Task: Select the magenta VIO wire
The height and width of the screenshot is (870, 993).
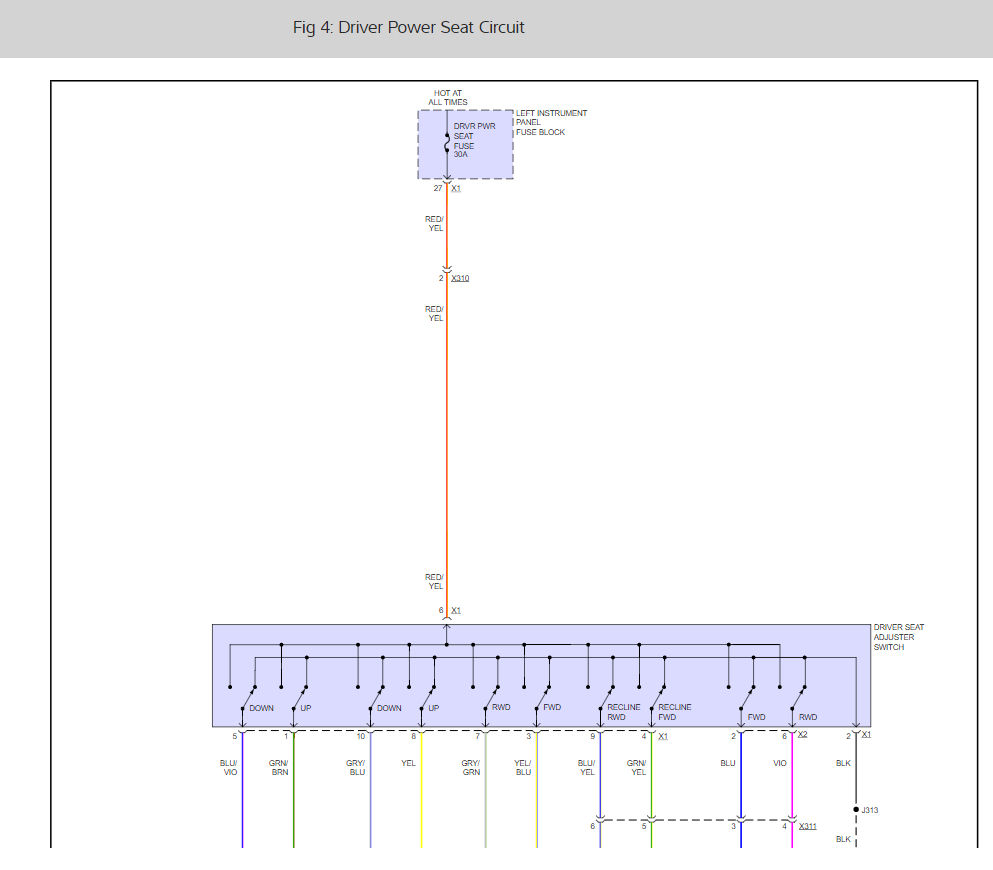Action: coord(792,789)
